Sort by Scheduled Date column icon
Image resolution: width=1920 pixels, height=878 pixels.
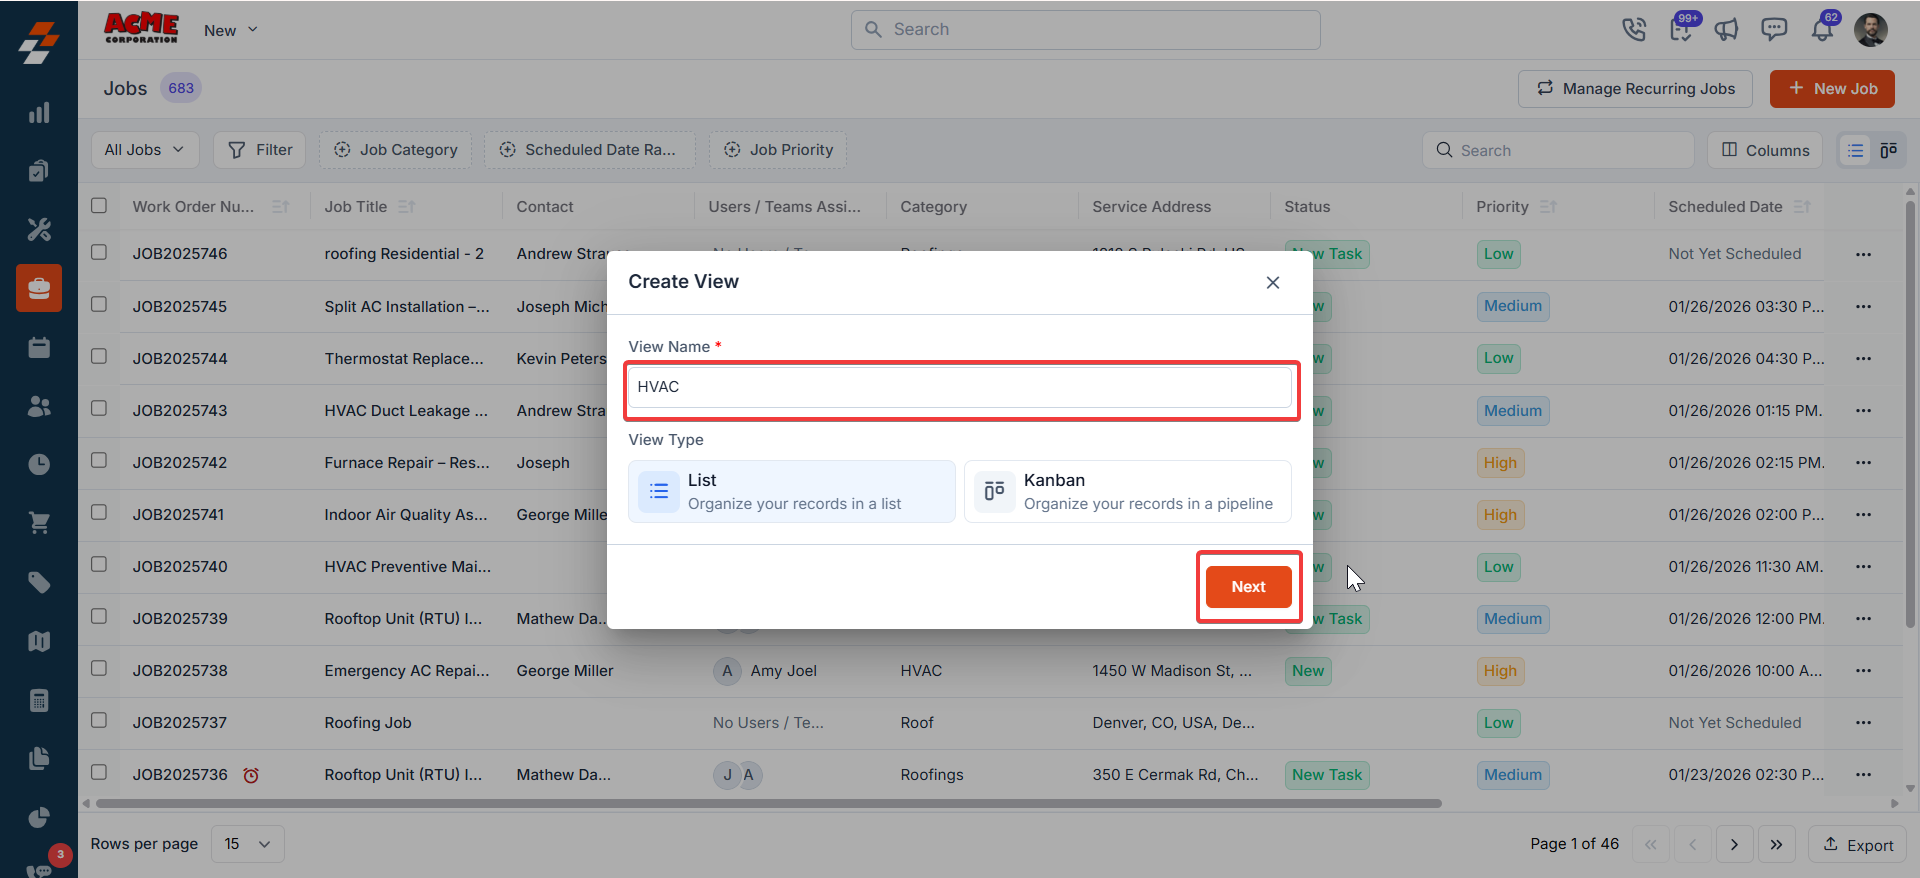click(x=1802, y=207)
